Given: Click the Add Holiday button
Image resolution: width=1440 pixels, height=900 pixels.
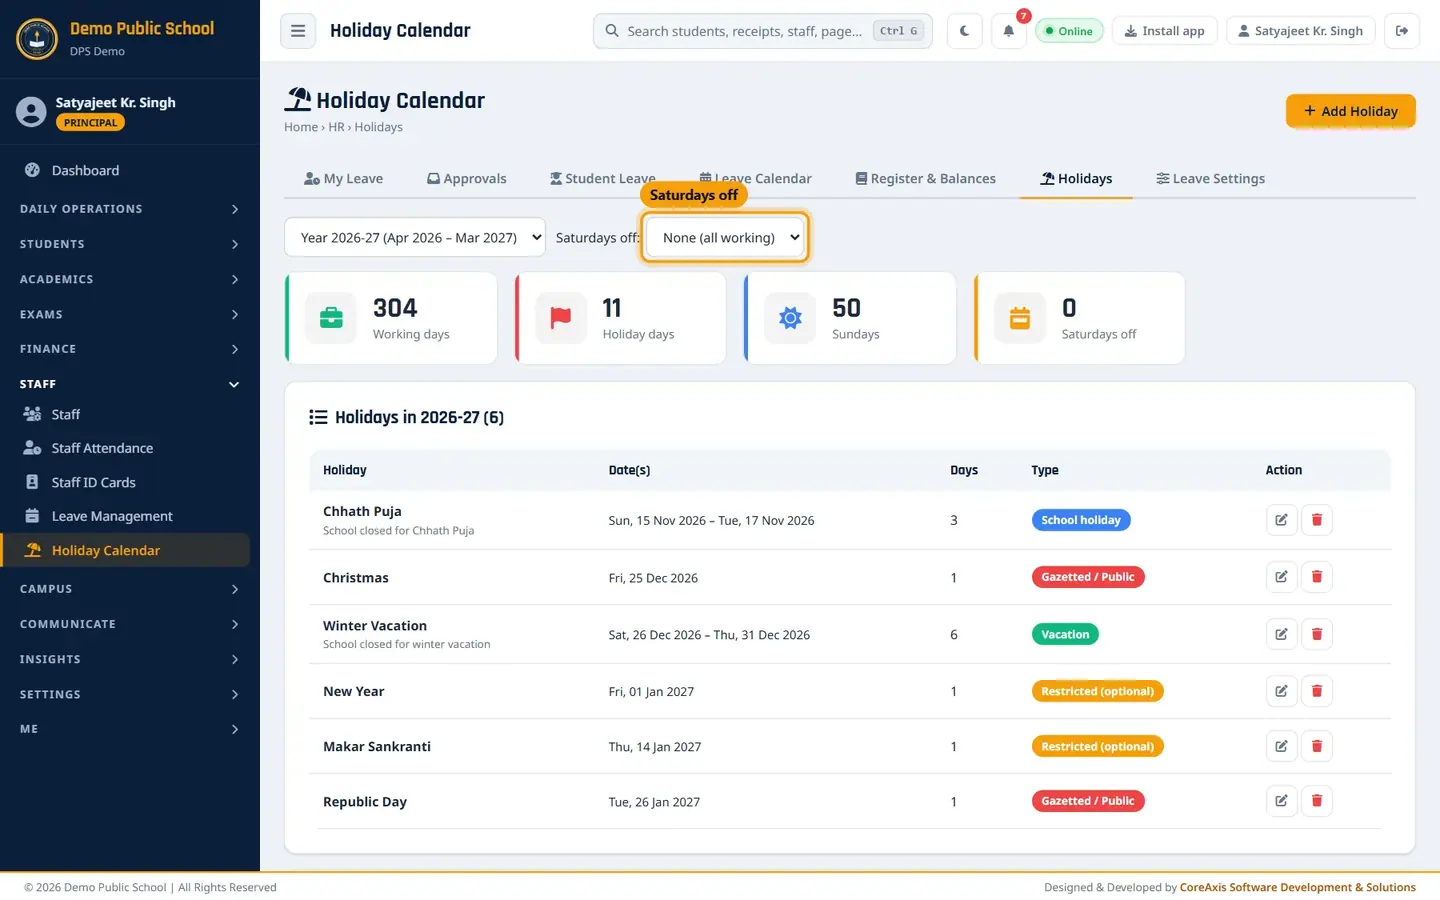Looking at the screenshot, I should [x=1350, y=111].
